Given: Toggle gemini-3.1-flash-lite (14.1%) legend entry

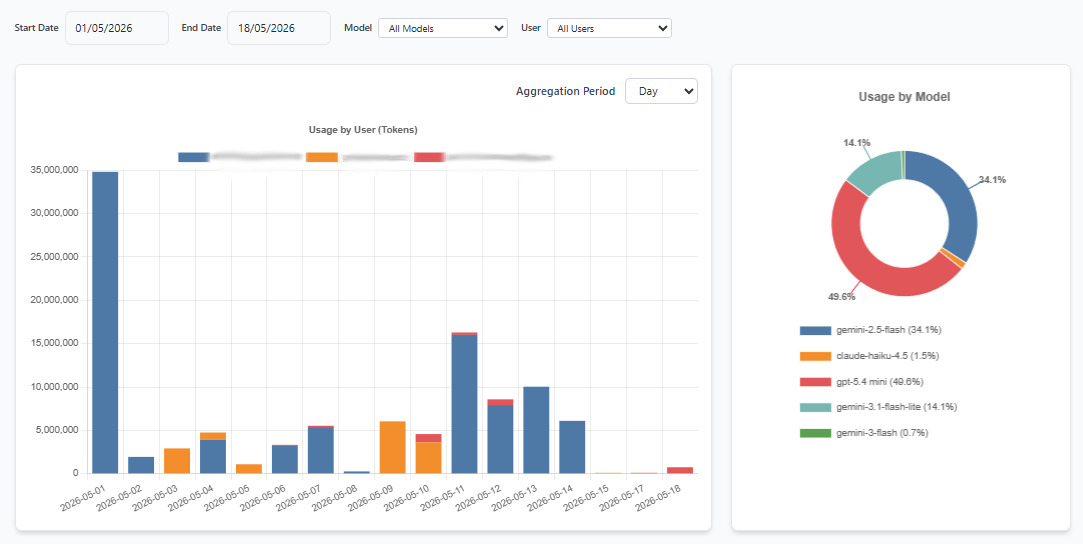Looking at the screenshot, I should click(x=878, y=407).
